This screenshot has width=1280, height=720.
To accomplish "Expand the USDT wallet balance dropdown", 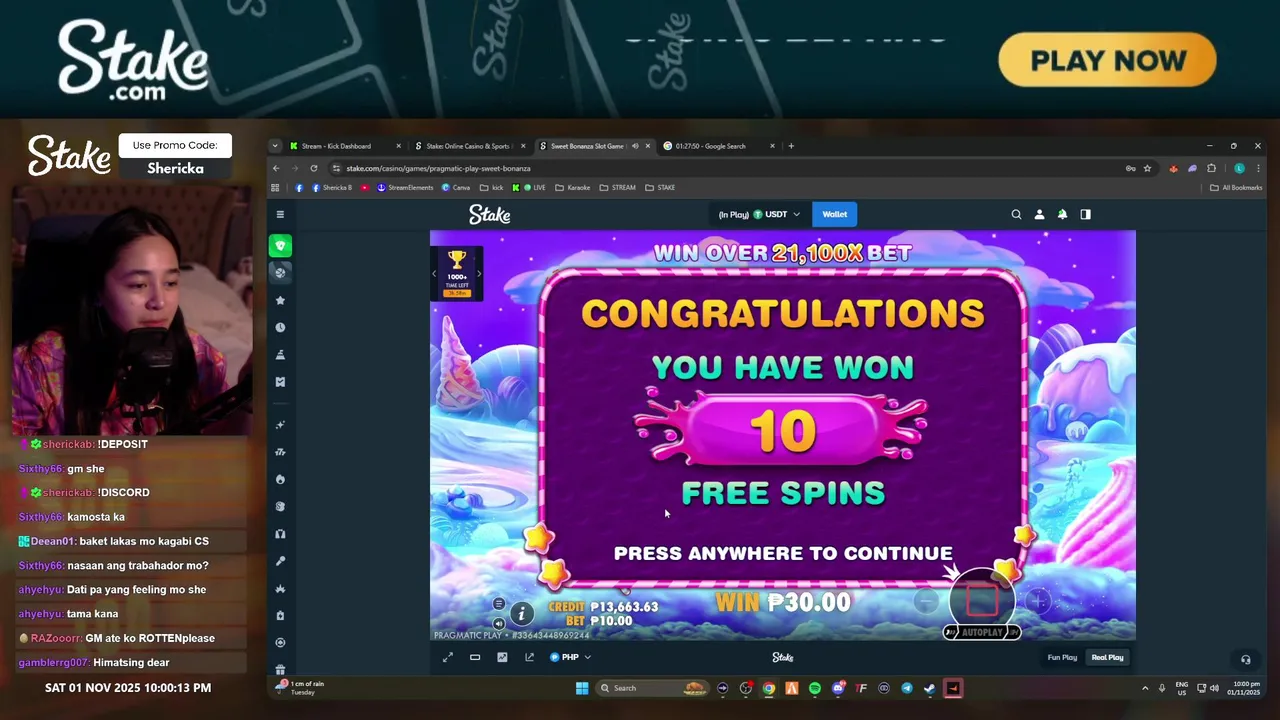I will (759, 214).
